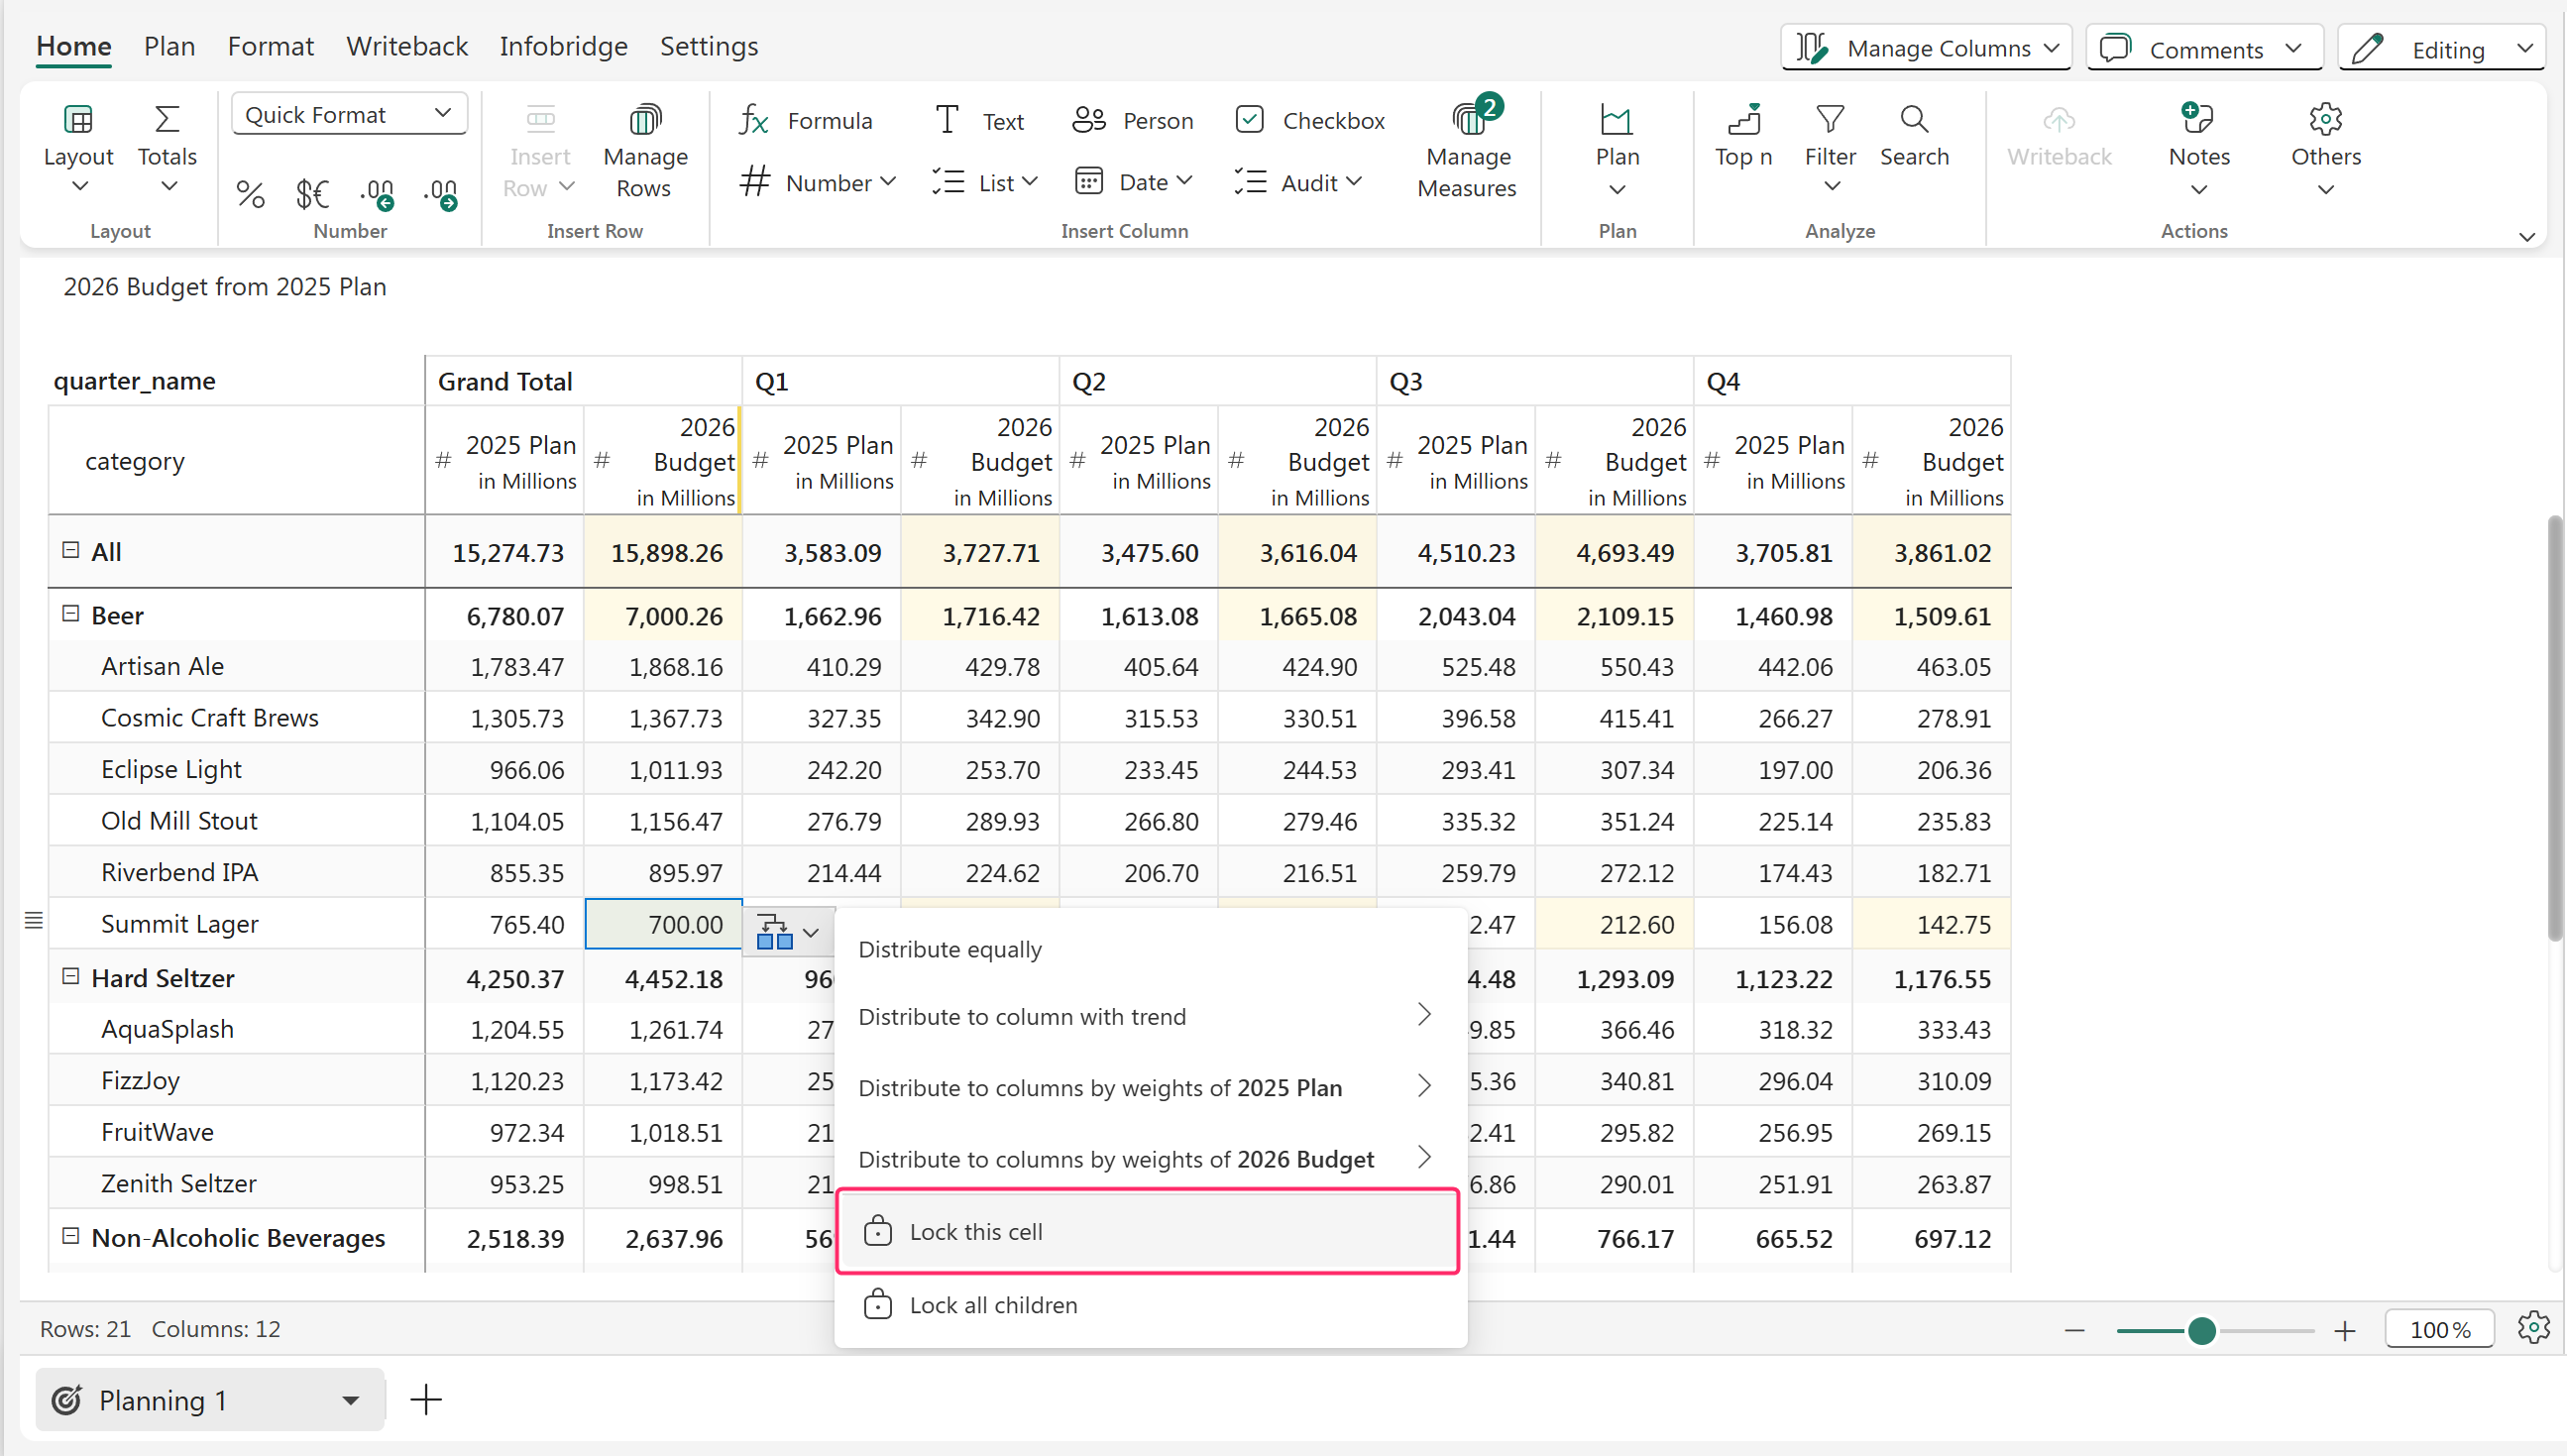Open the Planning 1 sheet dropdown
This screenshot has height=1456, width=2567.
click(350, 1400)
